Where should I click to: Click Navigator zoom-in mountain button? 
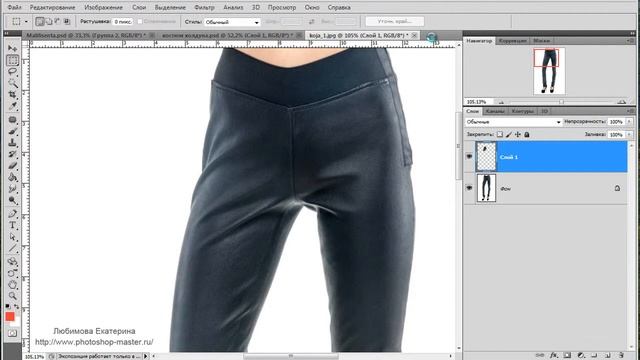coord(622,102)
